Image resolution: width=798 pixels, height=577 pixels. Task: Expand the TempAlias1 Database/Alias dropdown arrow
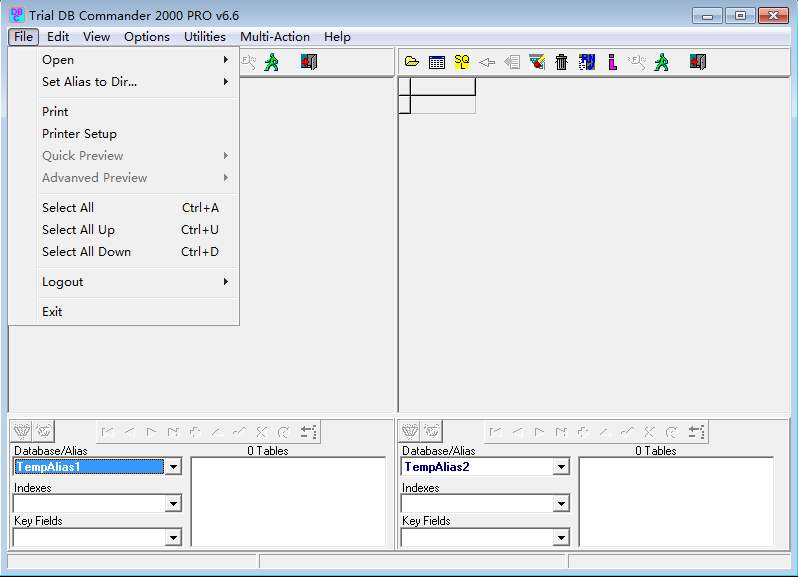tap(173, 467)
